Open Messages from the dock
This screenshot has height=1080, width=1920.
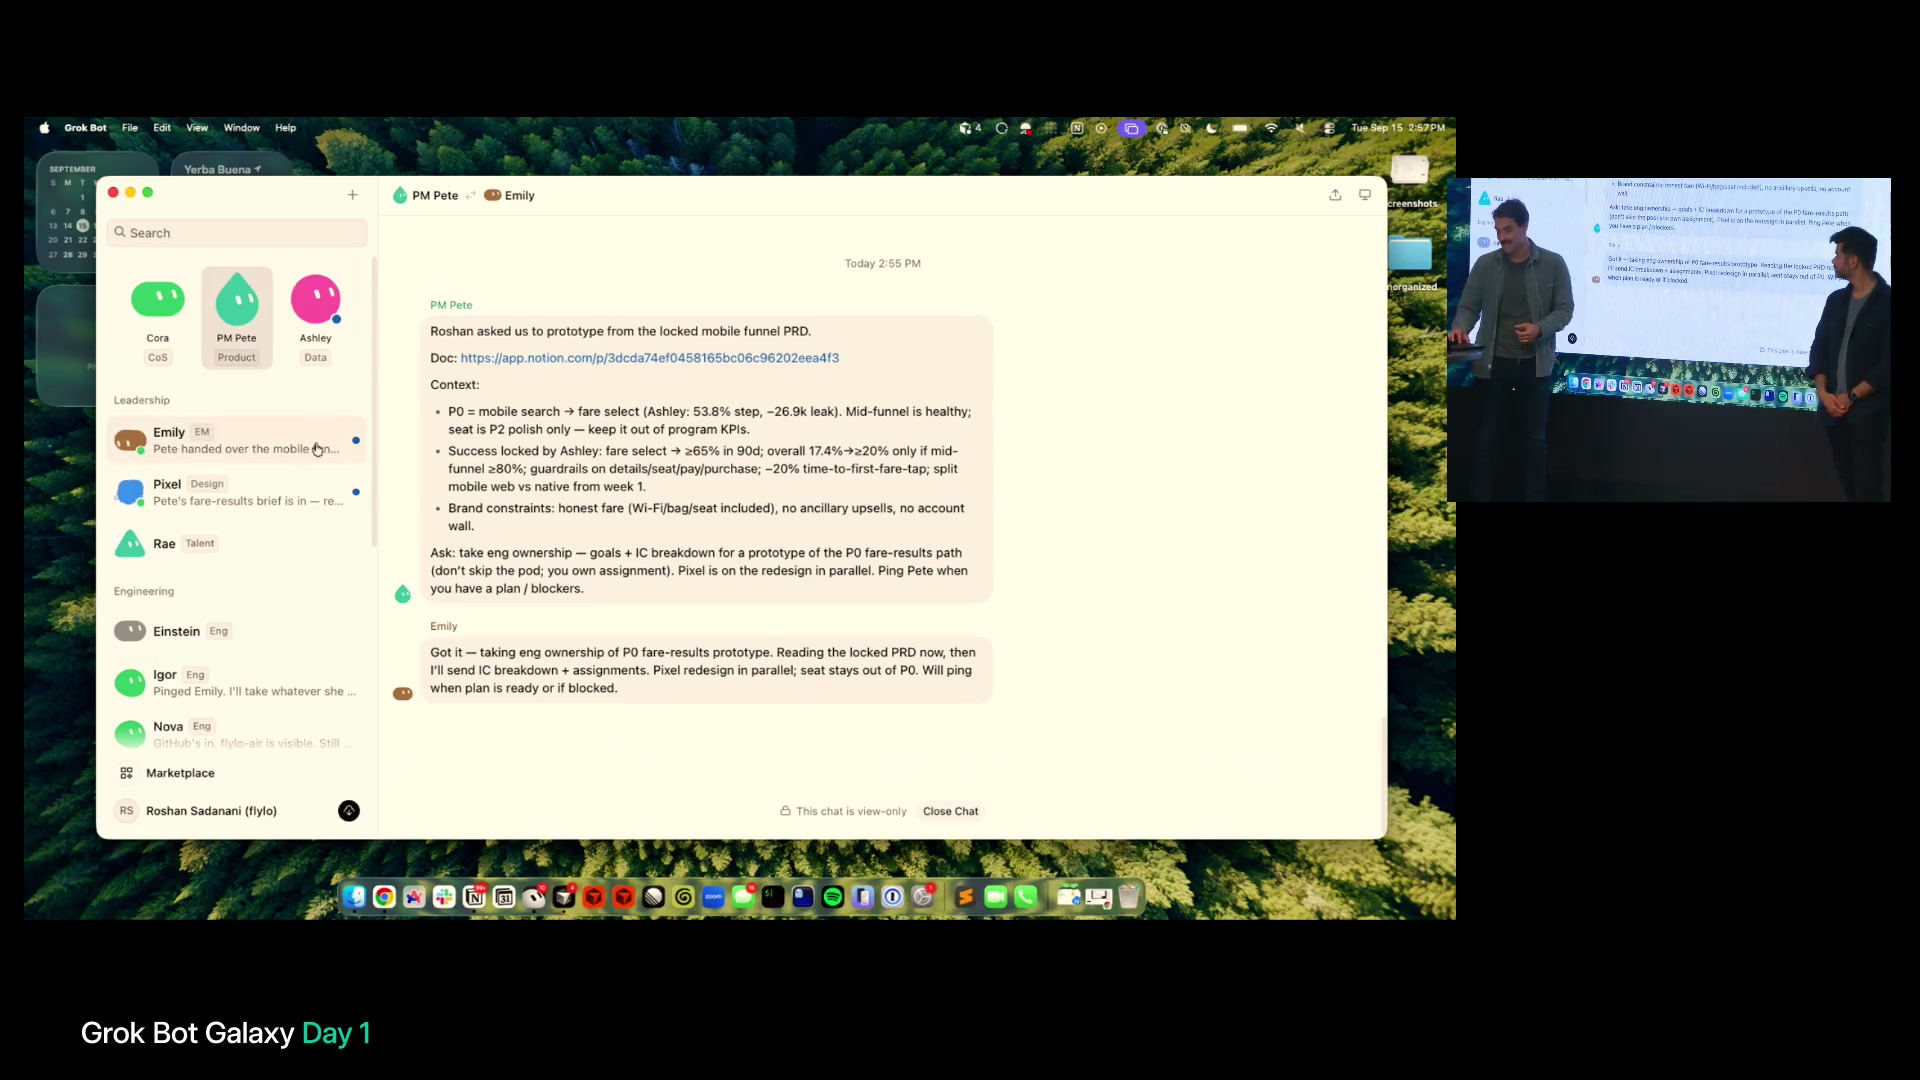click(743, 897)
